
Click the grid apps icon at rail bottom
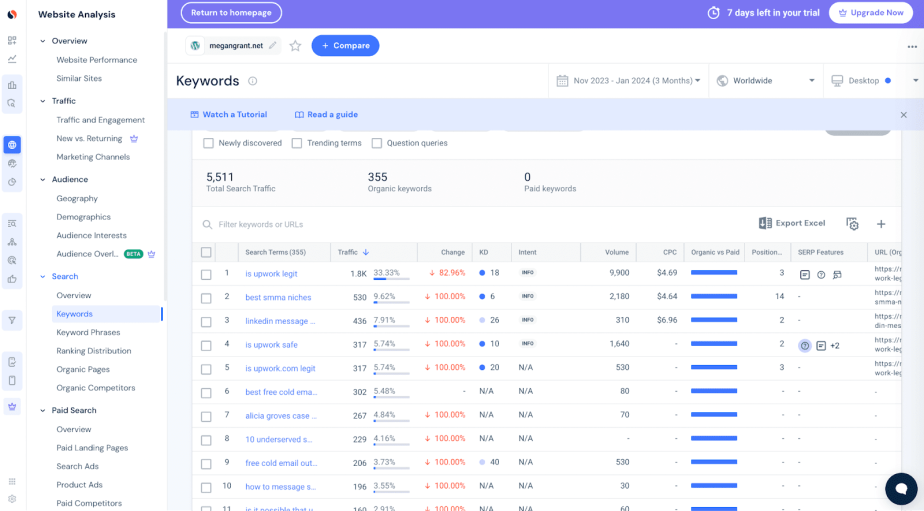tap(12, 482)
